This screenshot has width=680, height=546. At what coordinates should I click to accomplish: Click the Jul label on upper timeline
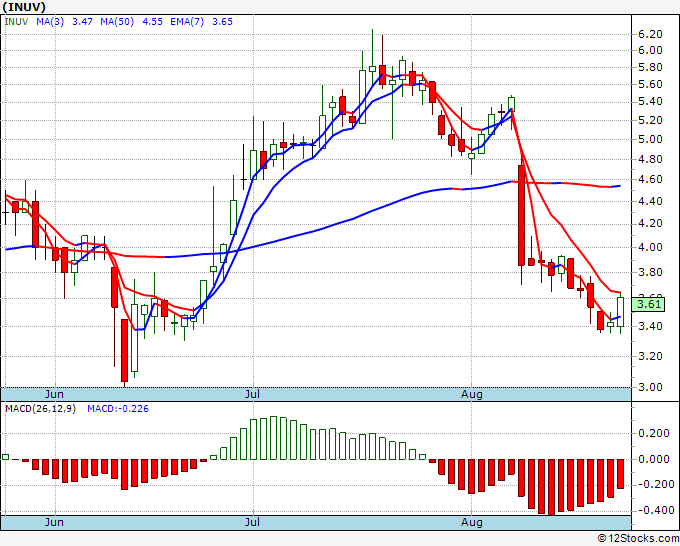pos(252,395)
